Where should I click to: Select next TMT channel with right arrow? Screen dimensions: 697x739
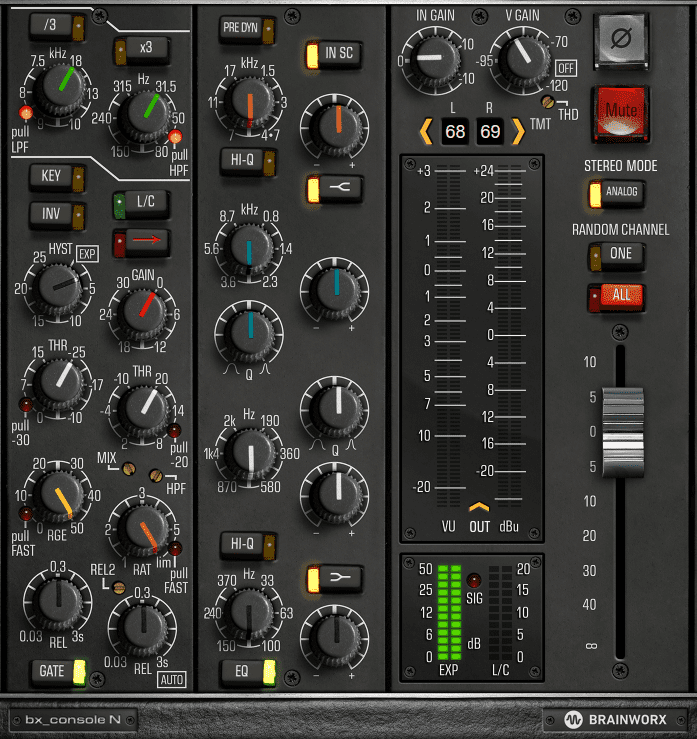[518, 131]
